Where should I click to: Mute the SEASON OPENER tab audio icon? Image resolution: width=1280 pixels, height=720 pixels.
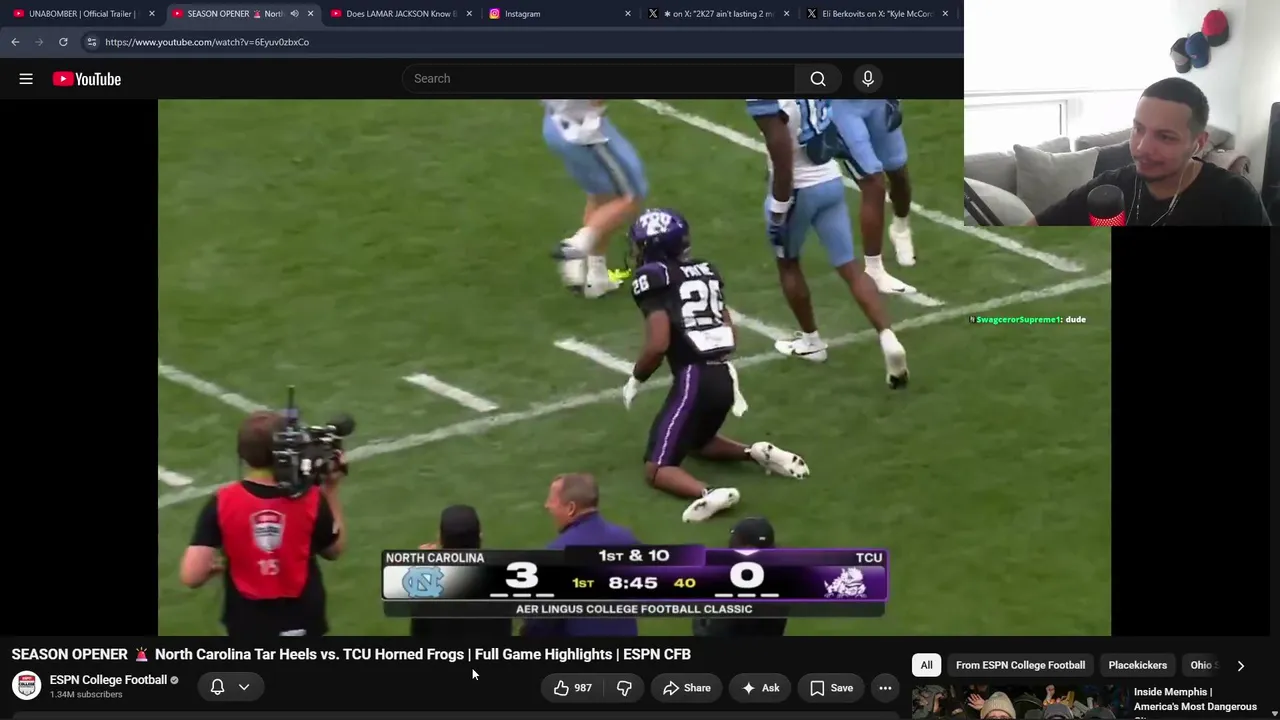click(294, 14)
